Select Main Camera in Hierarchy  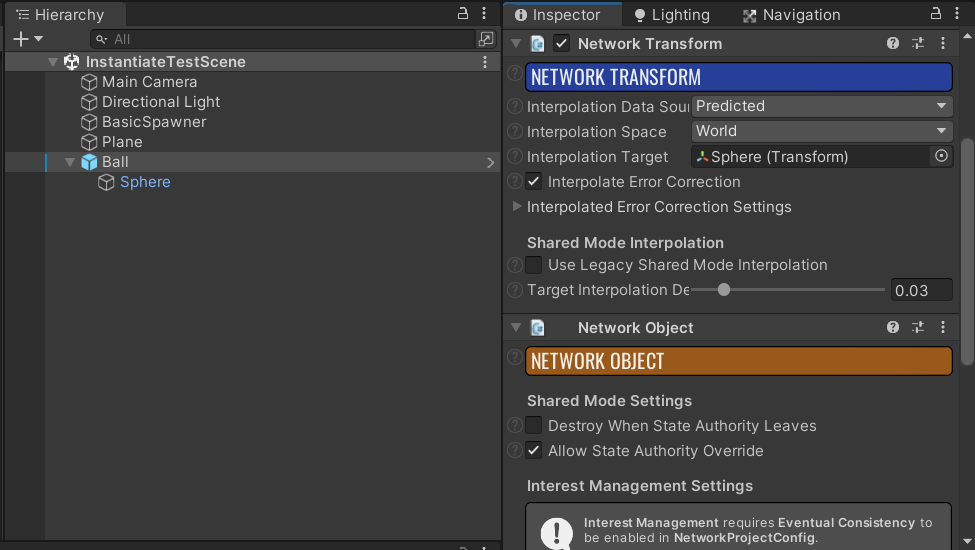tap(149, 81)
